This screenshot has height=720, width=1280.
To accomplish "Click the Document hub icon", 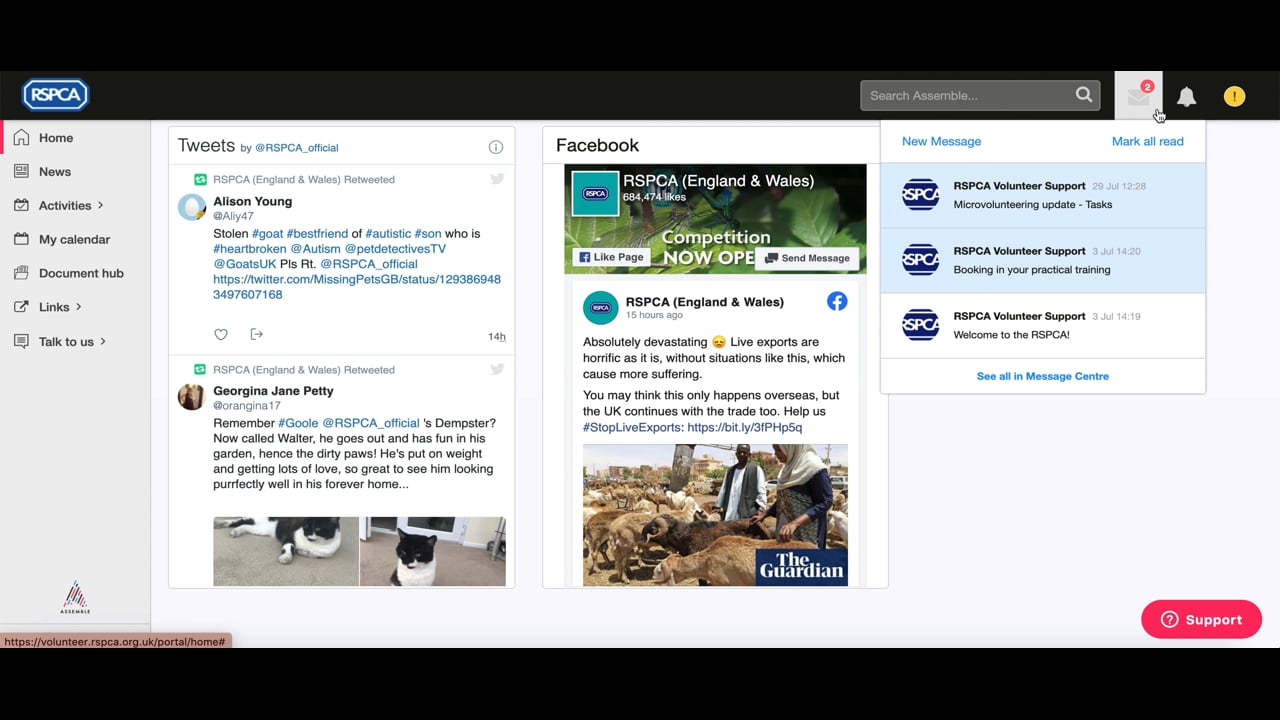I will click(21, 273).
